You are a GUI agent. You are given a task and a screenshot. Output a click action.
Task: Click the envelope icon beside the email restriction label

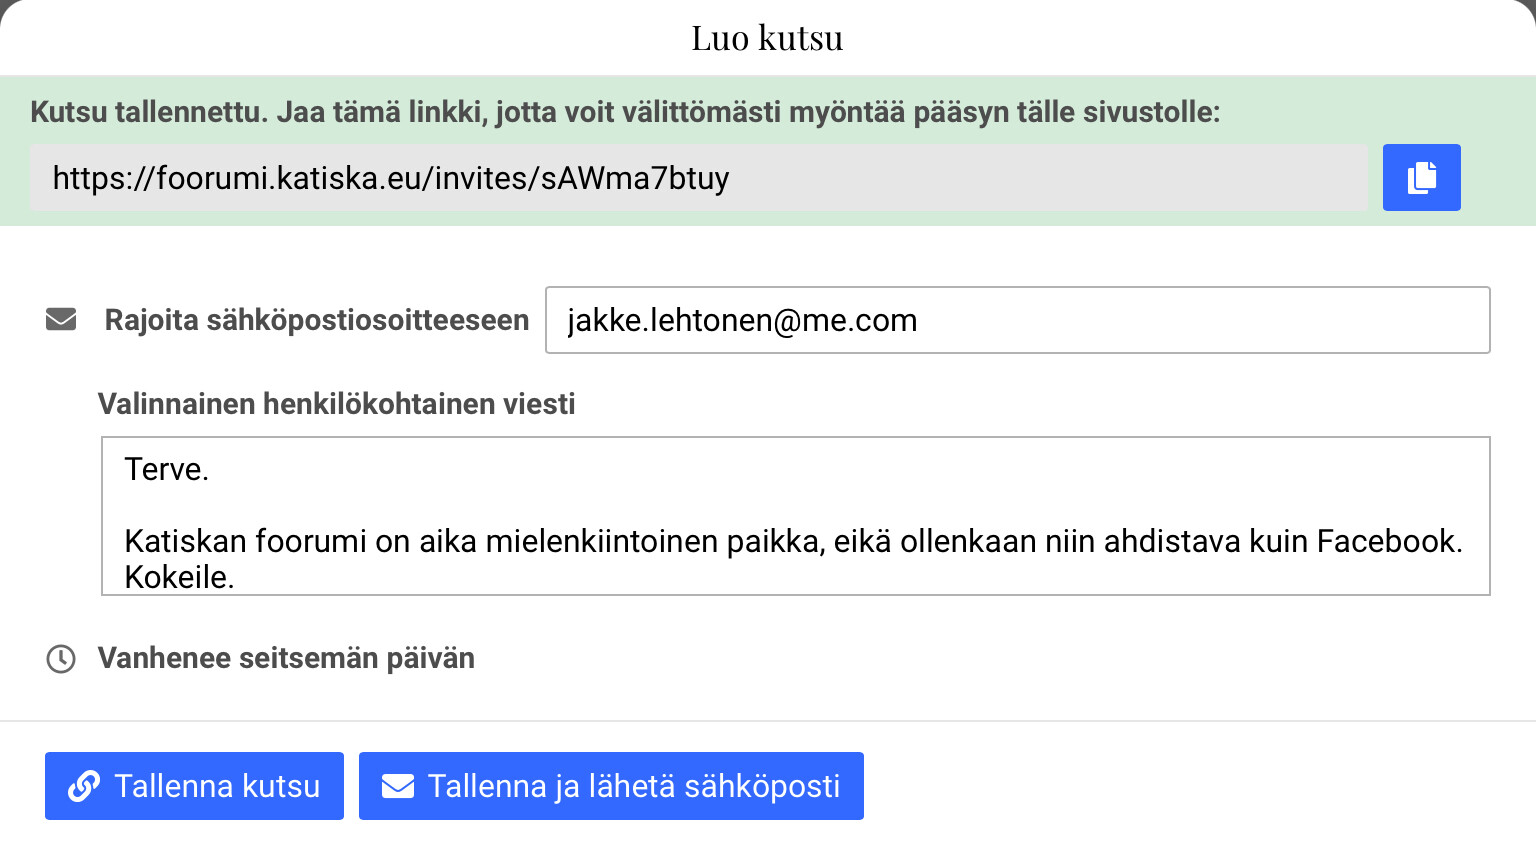[61, 320]
